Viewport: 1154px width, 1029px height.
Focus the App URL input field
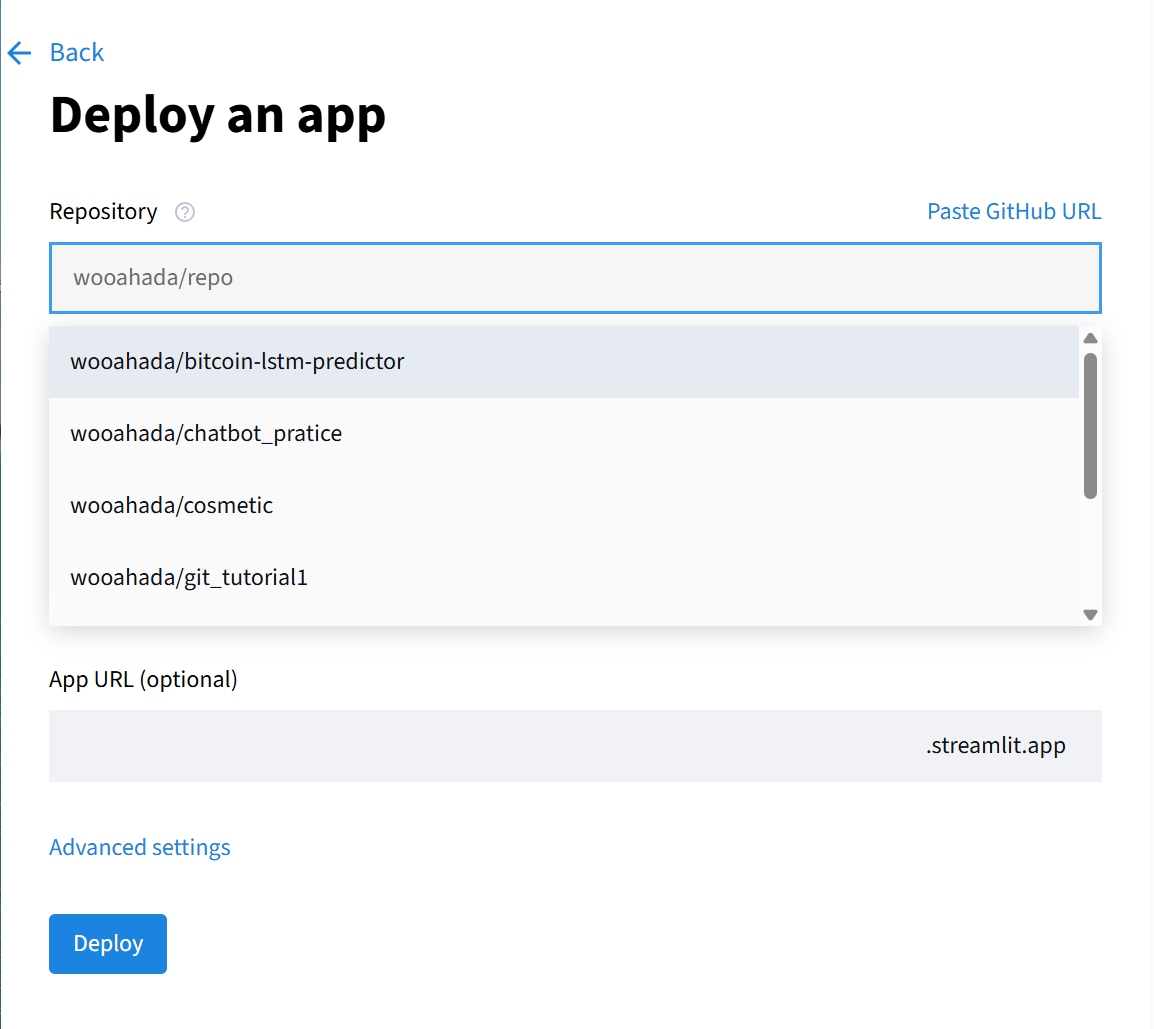coord(575,746)
